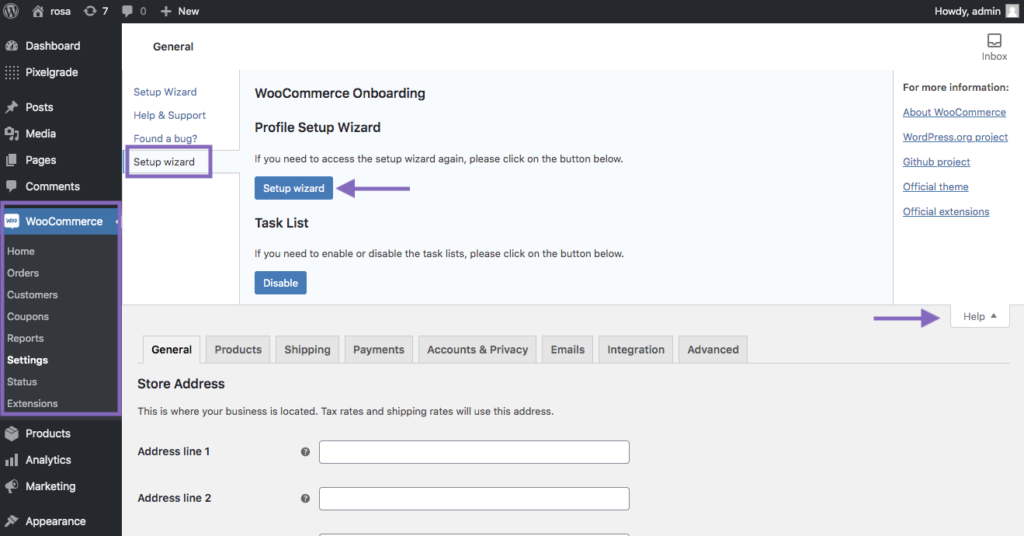Open the Advanced settings tab
Image resolution: width=1024 pixels, height=536 pixels.
pos(712,349)
